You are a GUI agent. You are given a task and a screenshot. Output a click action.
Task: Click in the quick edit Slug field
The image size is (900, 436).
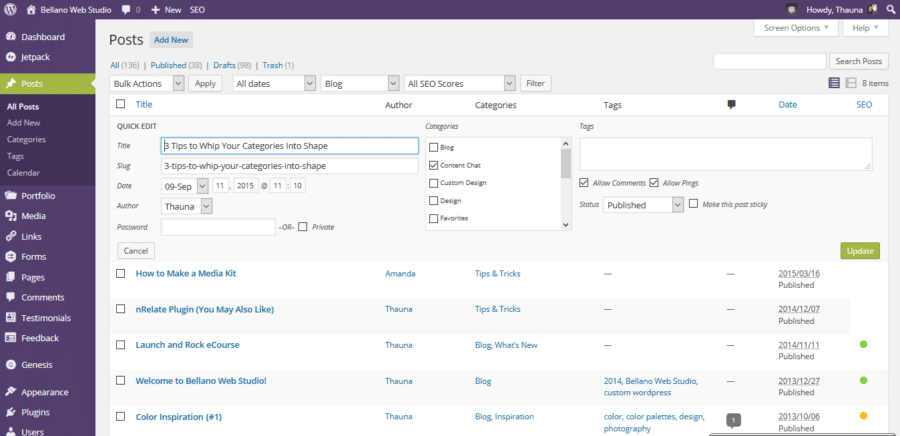coord(290,166)
